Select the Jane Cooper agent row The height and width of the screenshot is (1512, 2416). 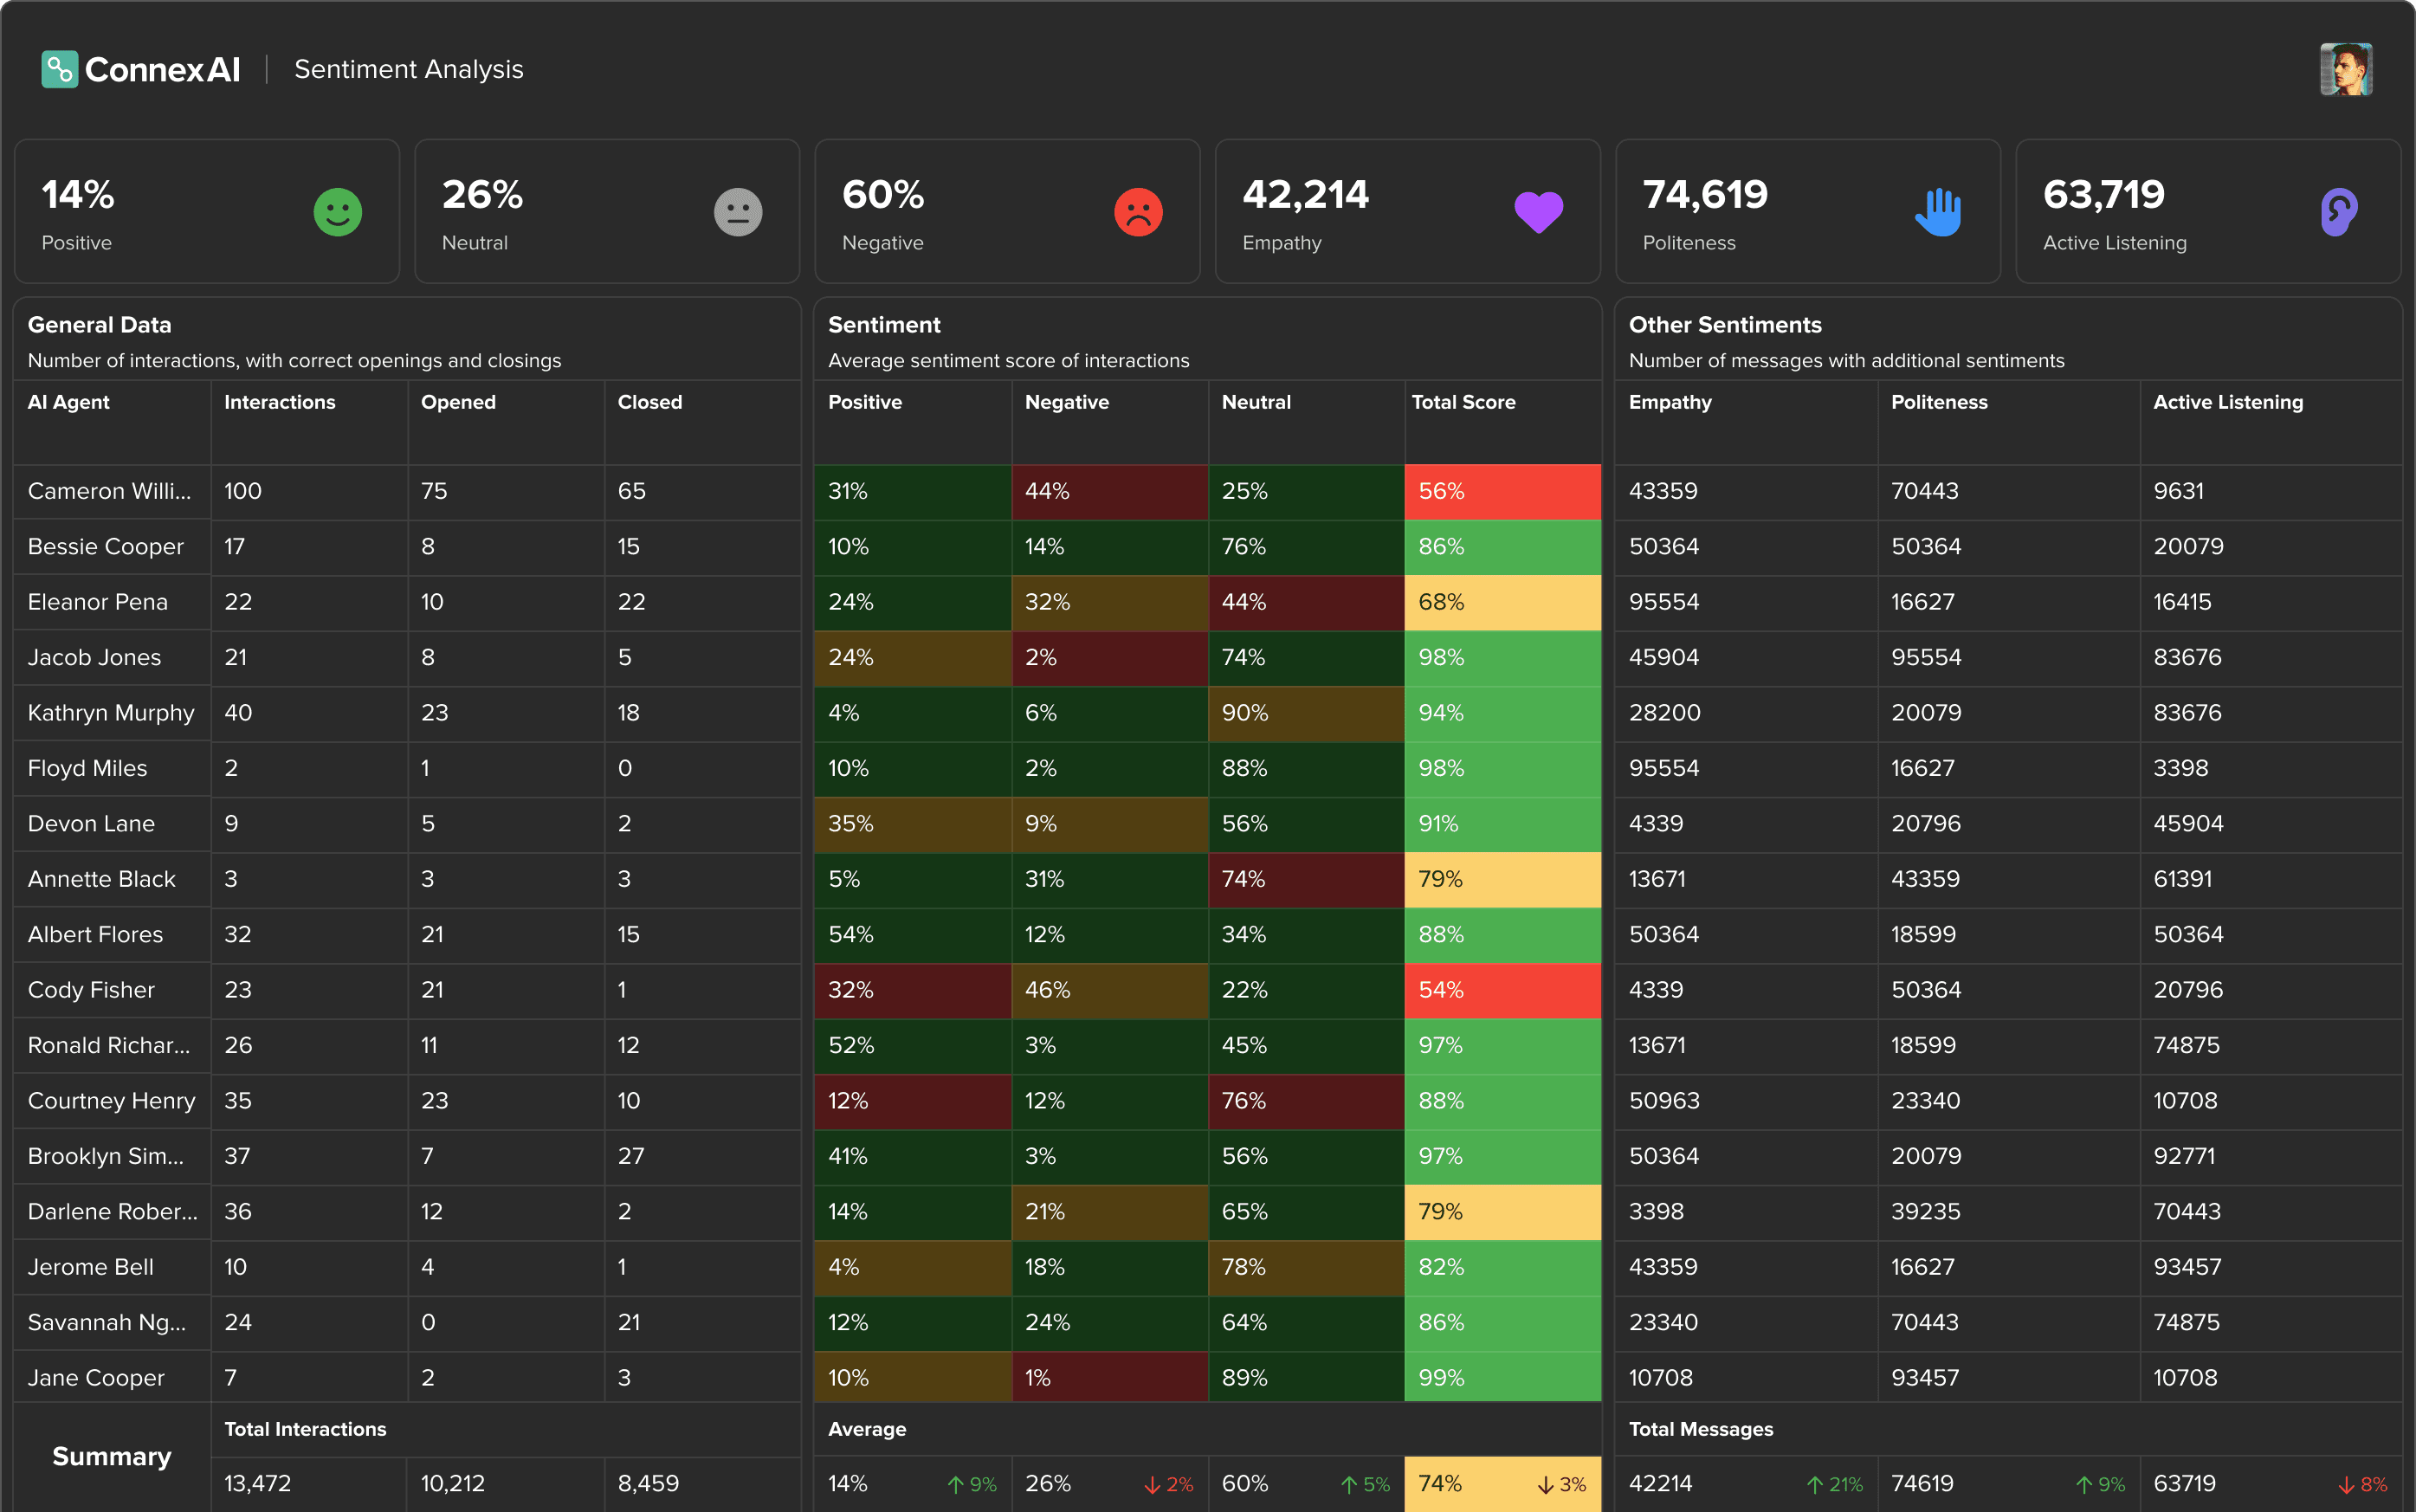click(96, 1377)
